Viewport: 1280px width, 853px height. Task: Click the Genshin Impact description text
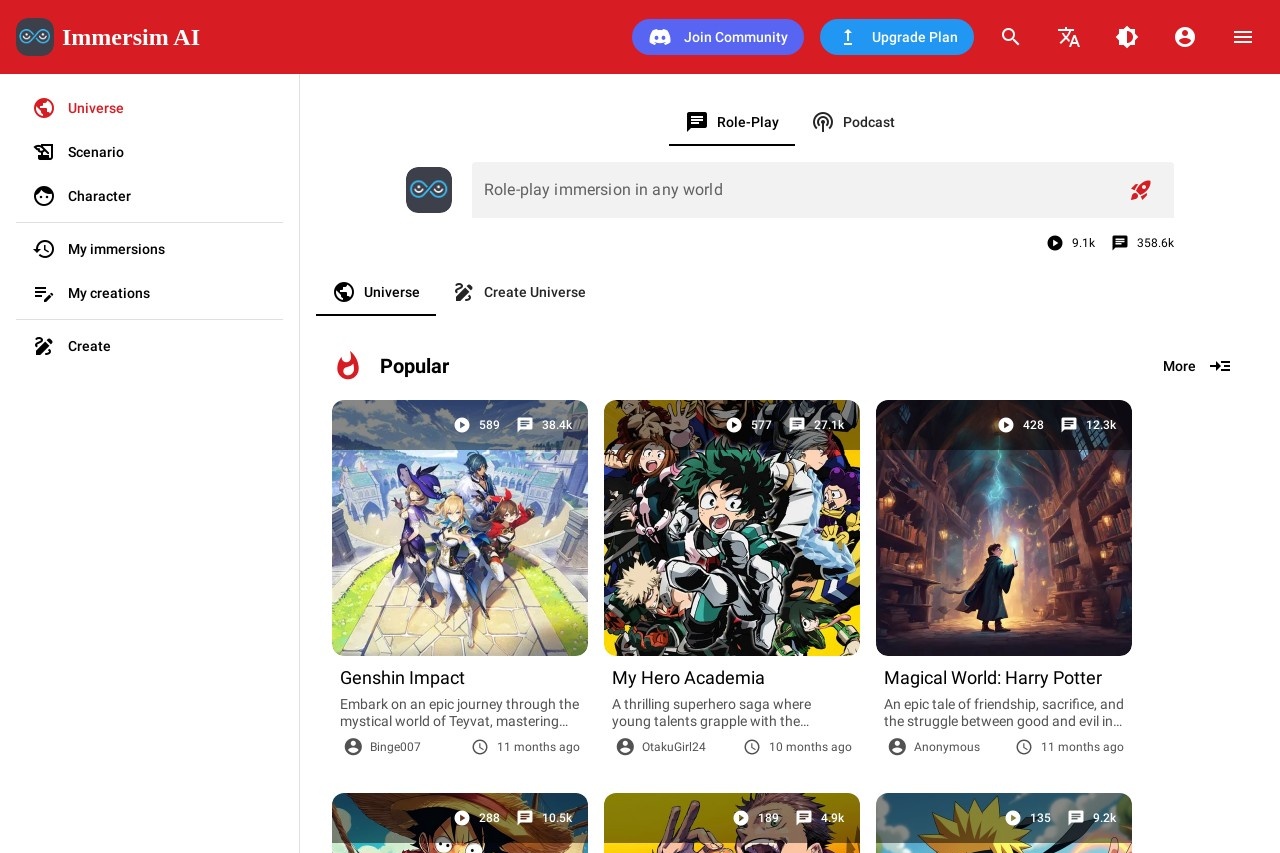[x=460, y=713]
